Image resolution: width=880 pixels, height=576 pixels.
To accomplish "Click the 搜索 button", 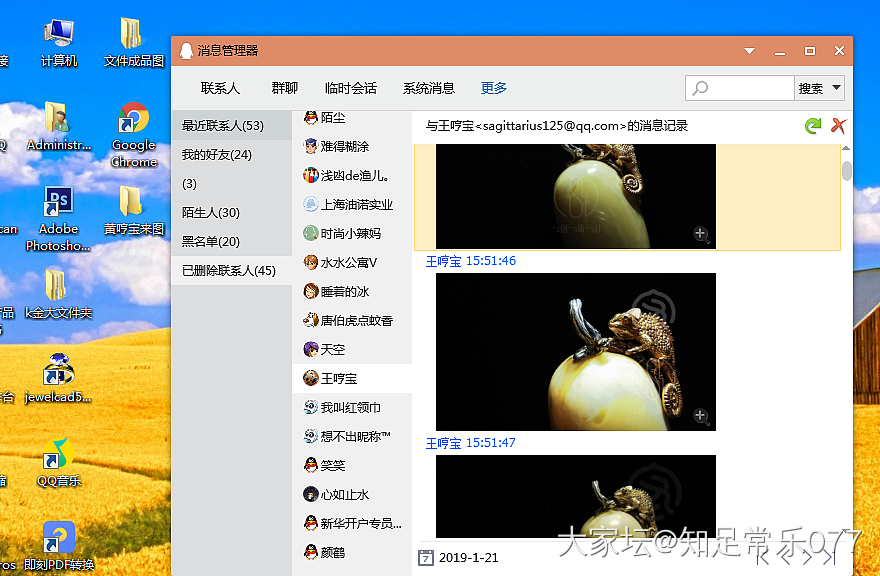I will [x=810, y=88].
